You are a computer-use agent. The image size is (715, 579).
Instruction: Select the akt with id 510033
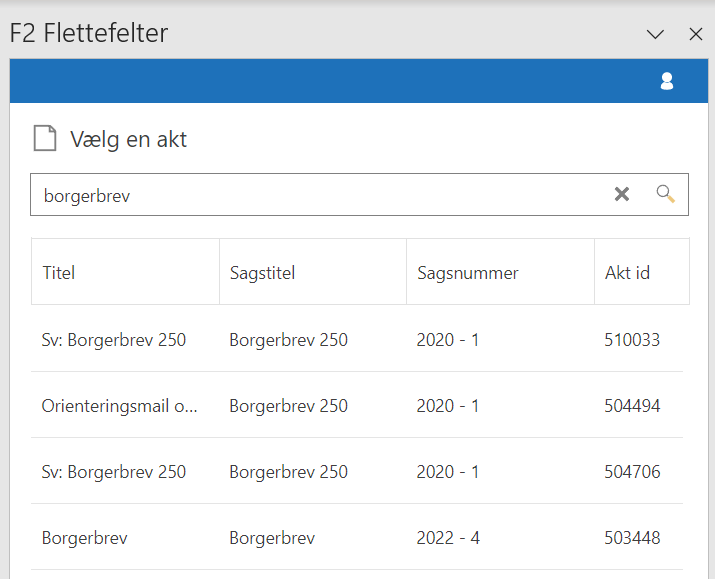coord(632,340)
